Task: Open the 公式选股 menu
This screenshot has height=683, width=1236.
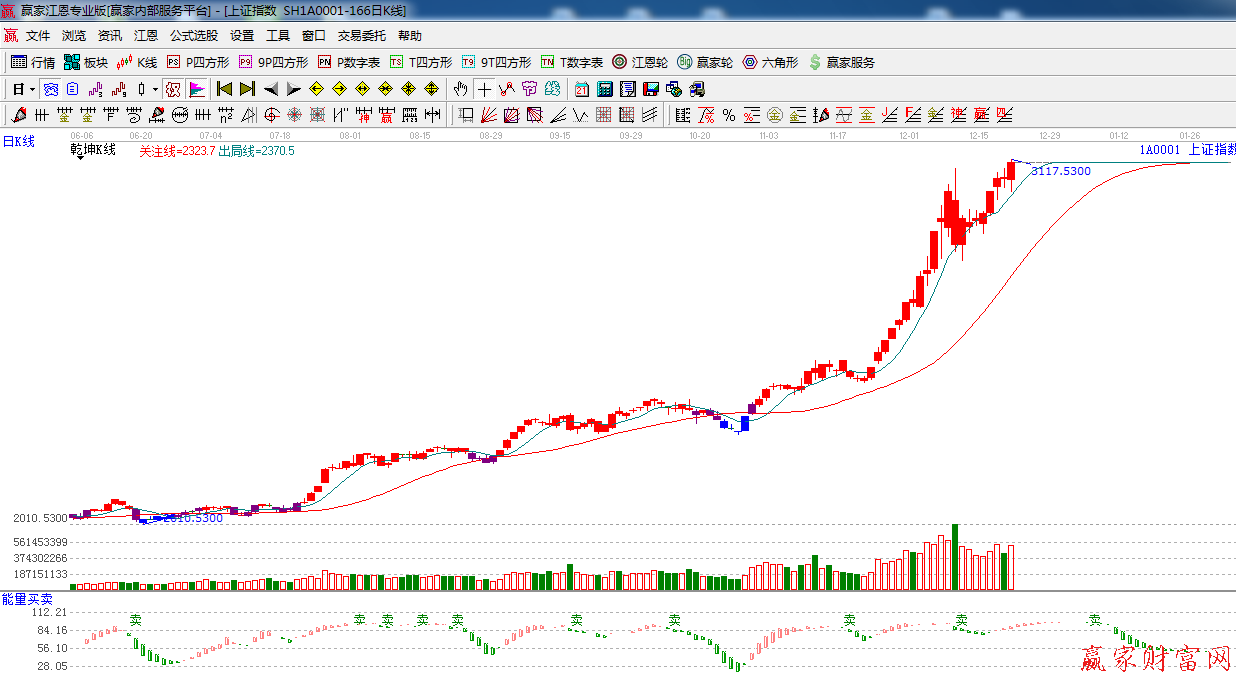Action: tap(193, 35)
